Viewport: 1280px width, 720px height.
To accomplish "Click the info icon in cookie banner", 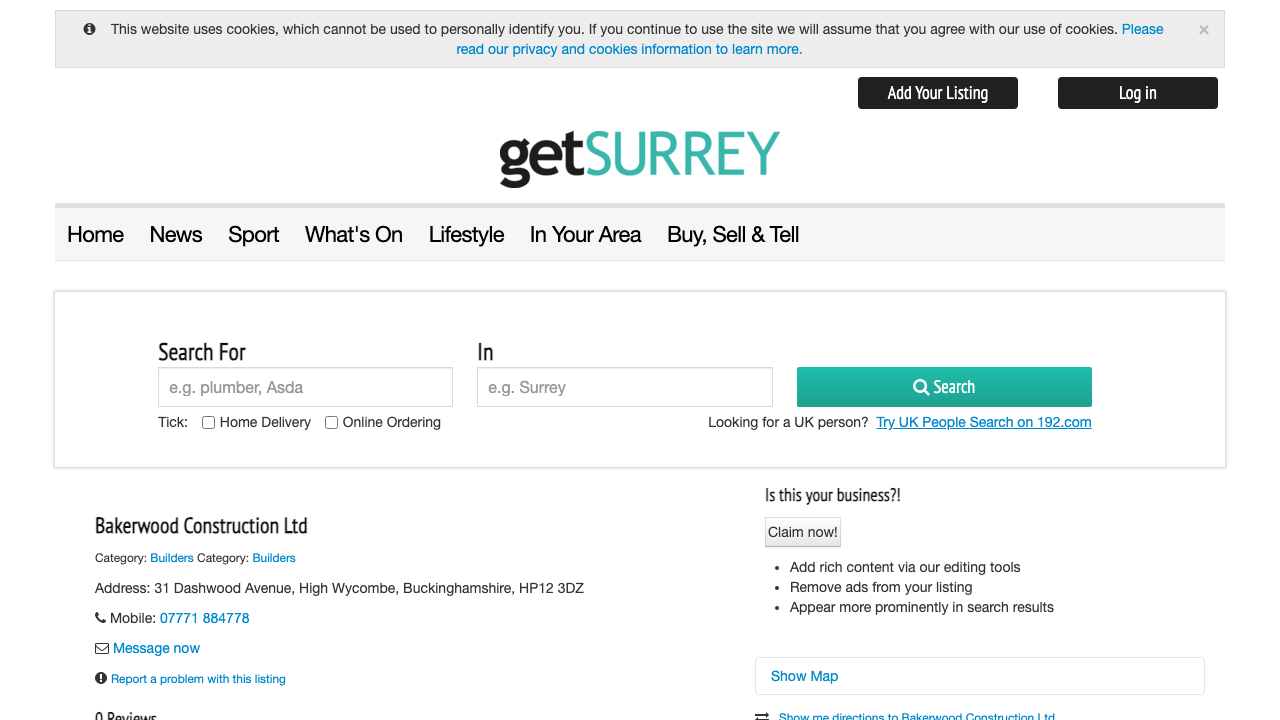I will point(90,29).
